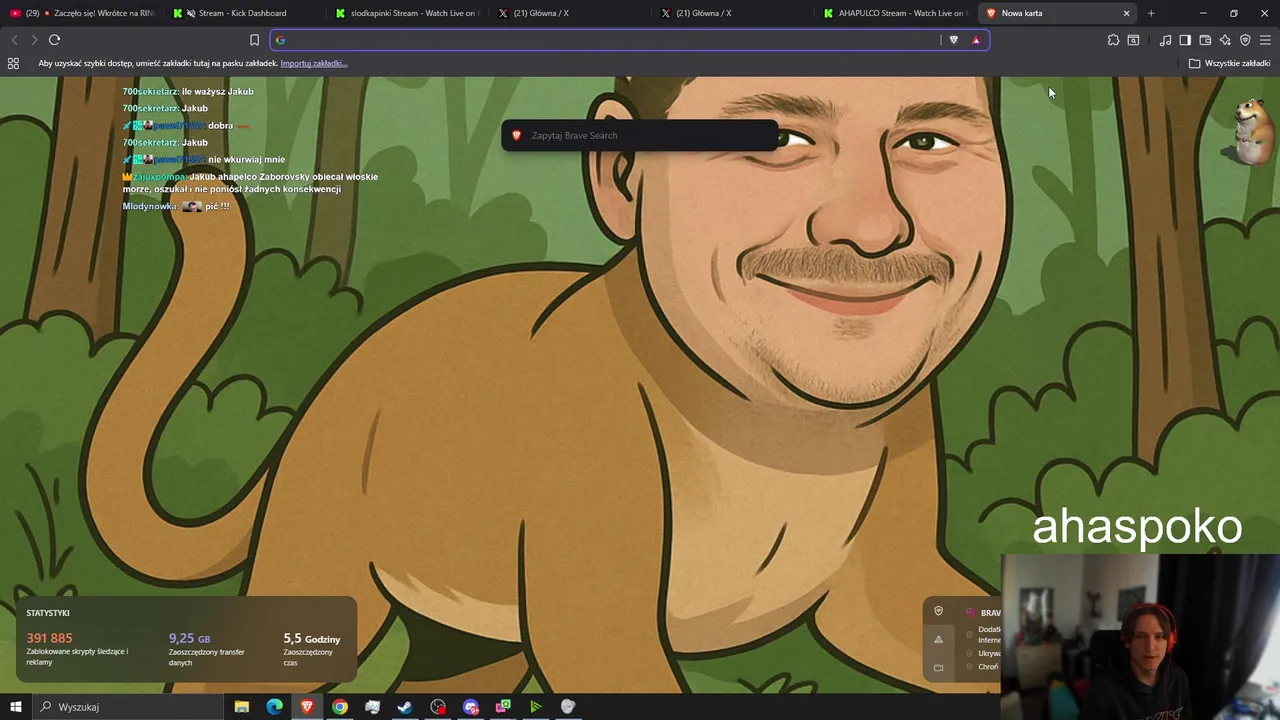Click the 391 885 blocked trackers count
This screenshot has height=720, width=1280.
click(x=49, y=638)
